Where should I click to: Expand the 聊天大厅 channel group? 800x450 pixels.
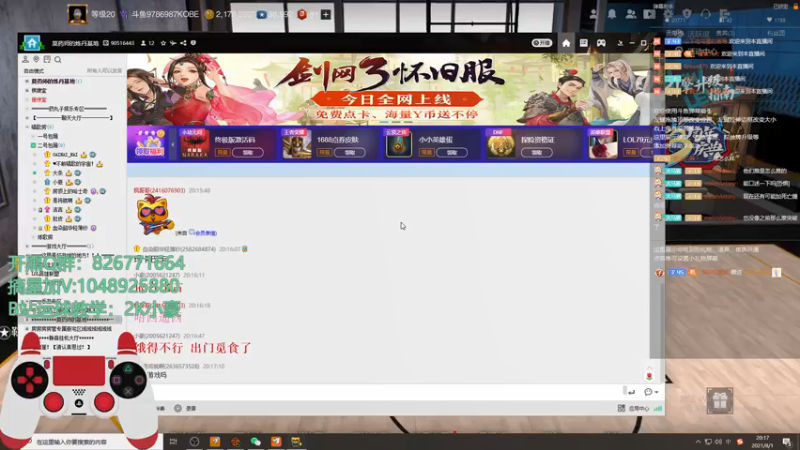pos(28,118)
